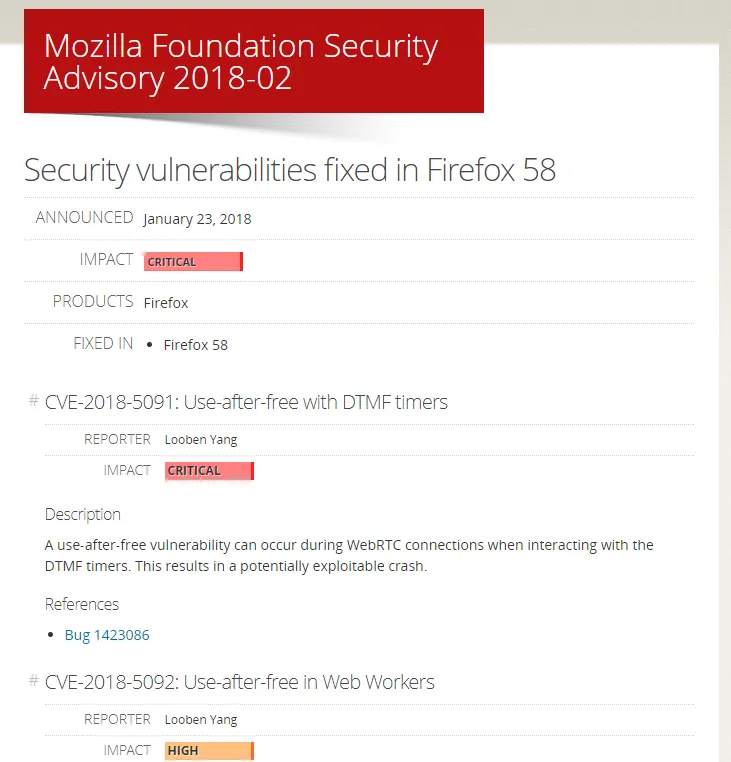
Task: Click the orange HIGH impact badge
Action: 209,751
